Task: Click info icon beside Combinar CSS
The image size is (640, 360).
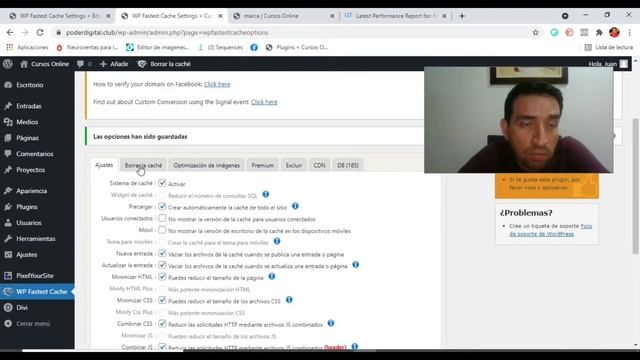Action: point(331,323)
